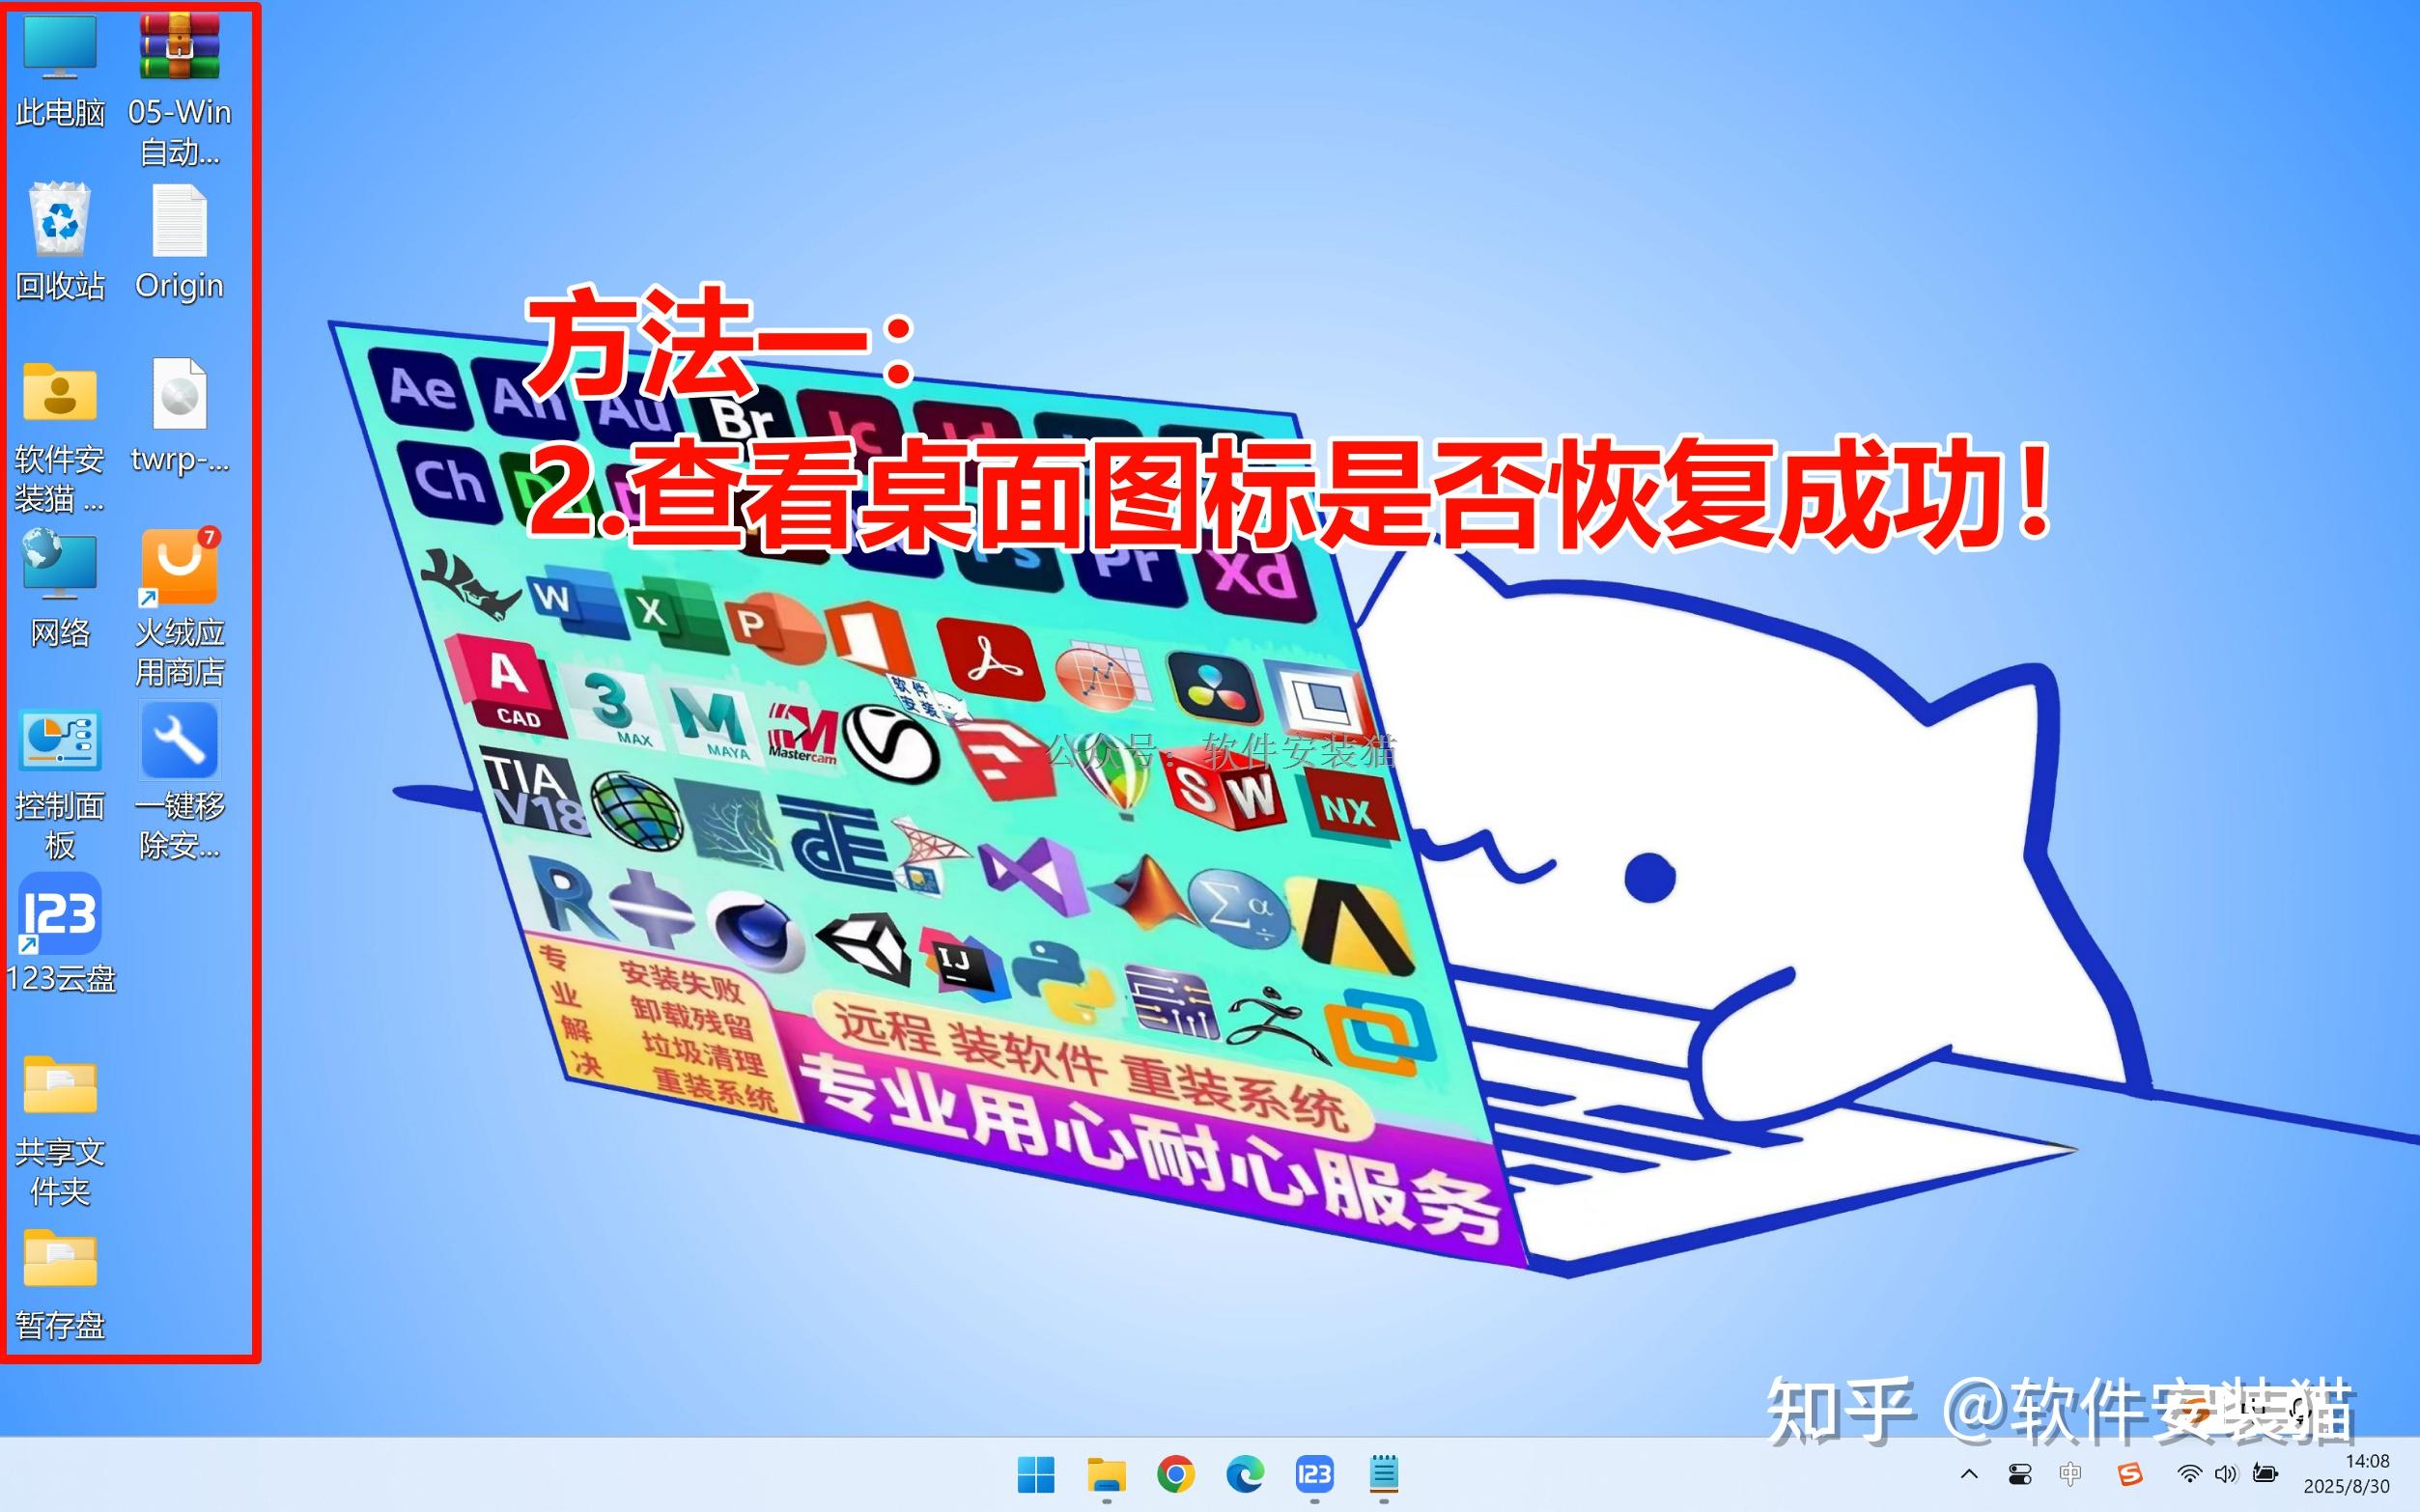Screen dimensions: 2420x1512
Task: Open 此电脑 from the desktop
Action: pos(60,48)
